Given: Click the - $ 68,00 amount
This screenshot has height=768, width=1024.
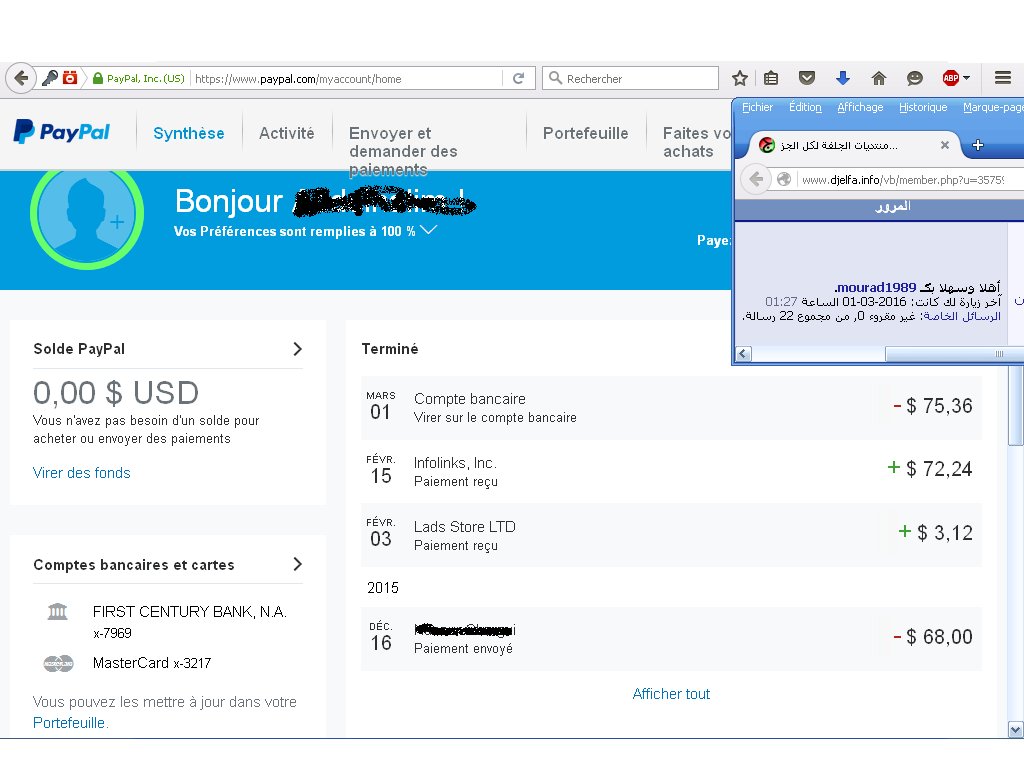Looking at the screenshot, I should click(x=933, y=637).
